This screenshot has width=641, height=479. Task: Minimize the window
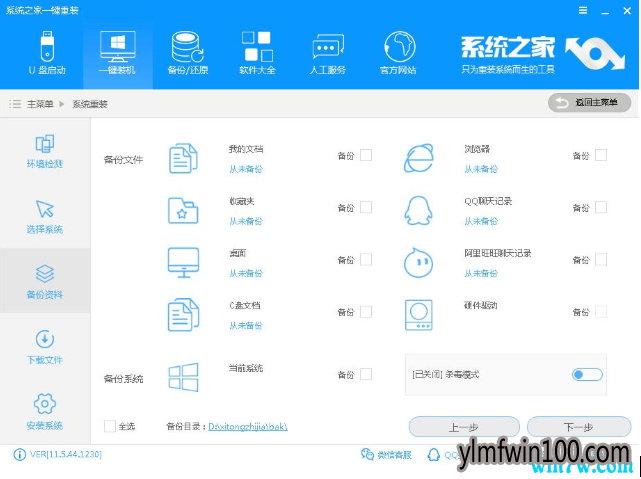pyautogui.click(x=605, y=11)
